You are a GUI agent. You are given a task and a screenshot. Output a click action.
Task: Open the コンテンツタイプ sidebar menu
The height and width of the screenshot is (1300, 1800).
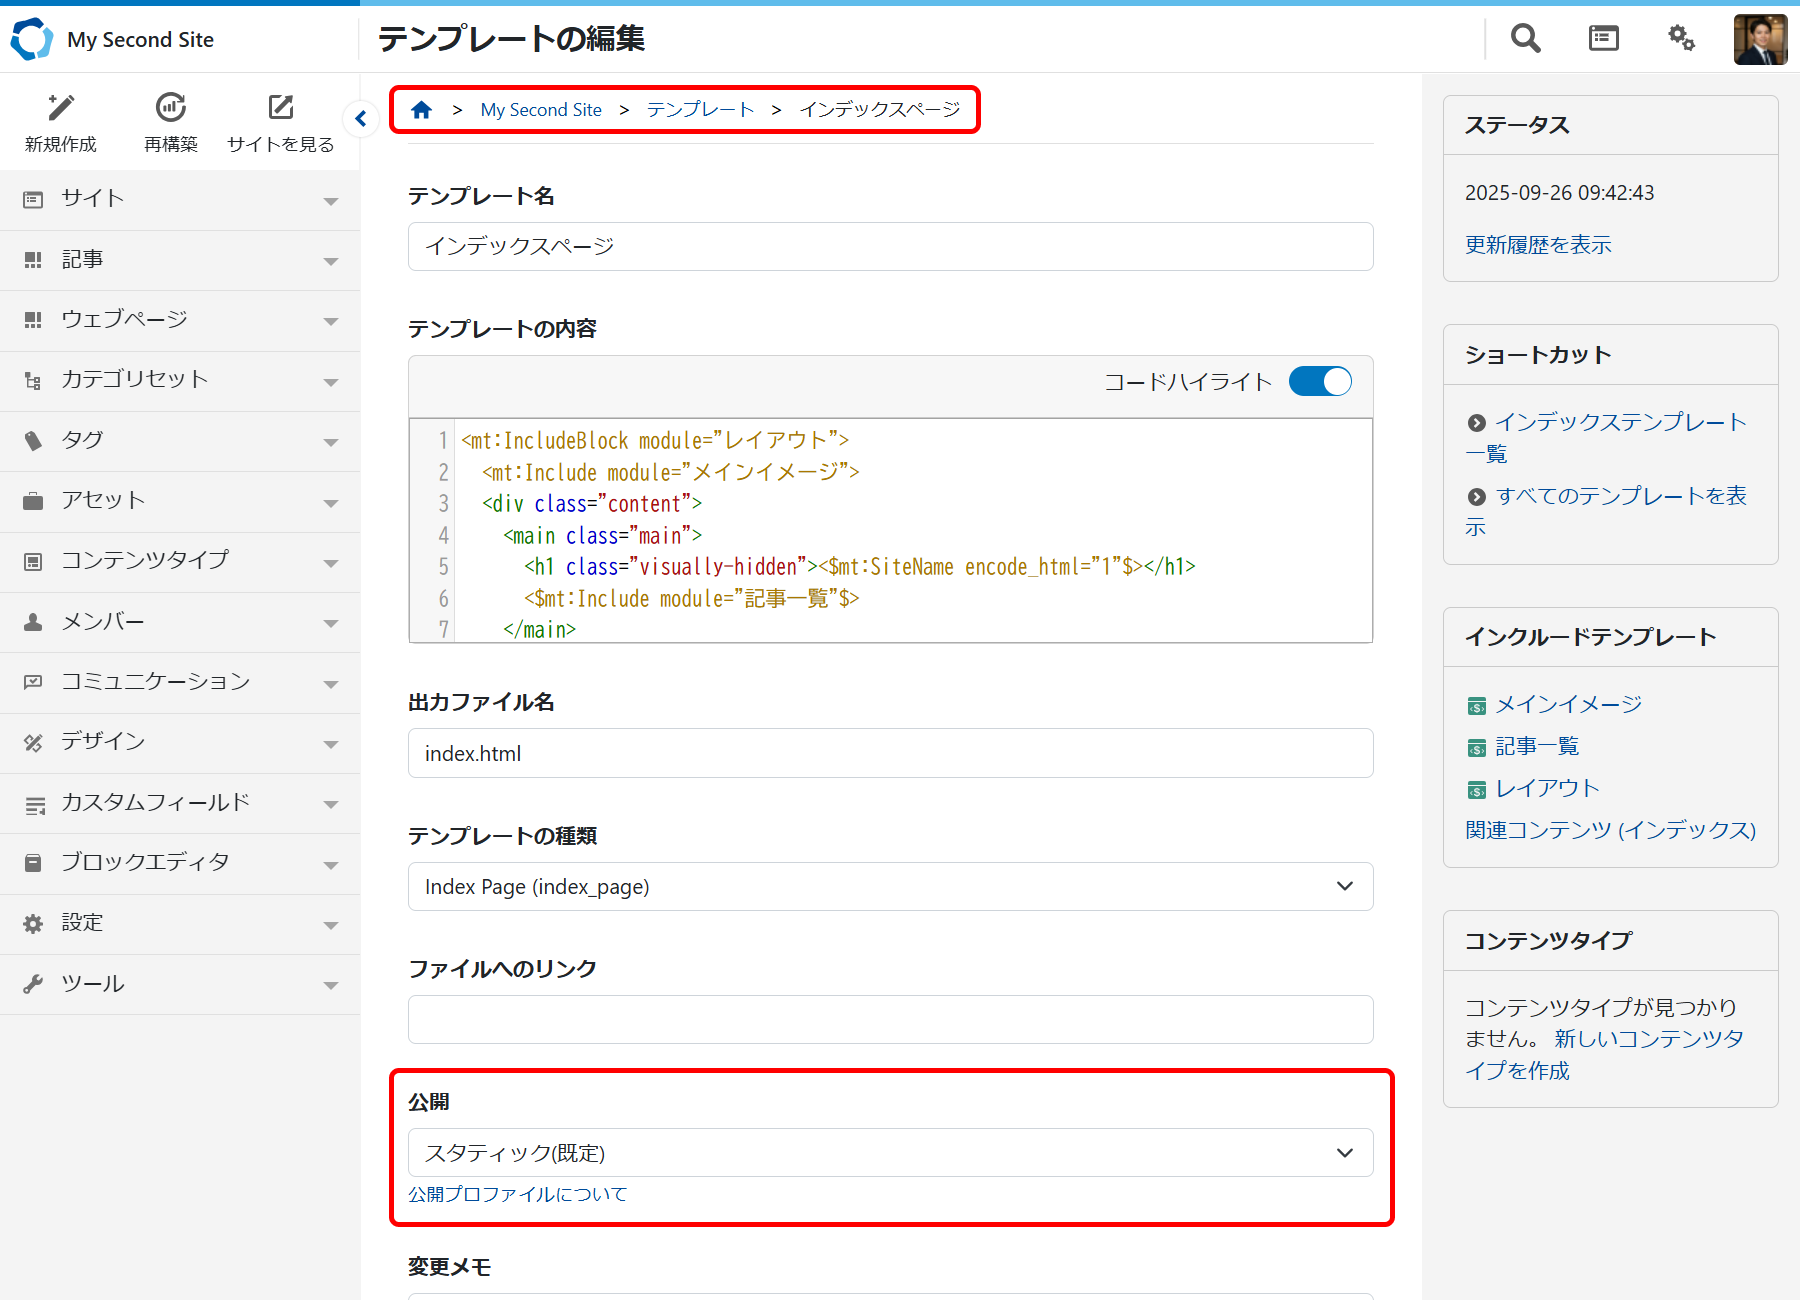(180, 561)
